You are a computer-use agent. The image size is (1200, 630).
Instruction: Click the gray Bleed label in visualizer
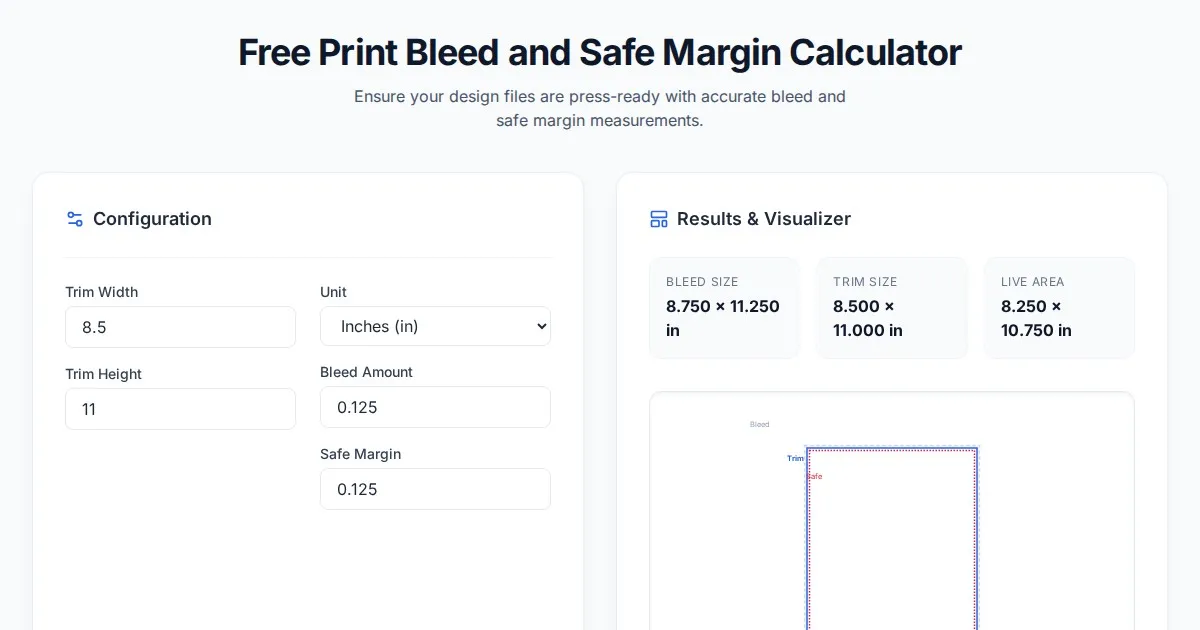760,425
